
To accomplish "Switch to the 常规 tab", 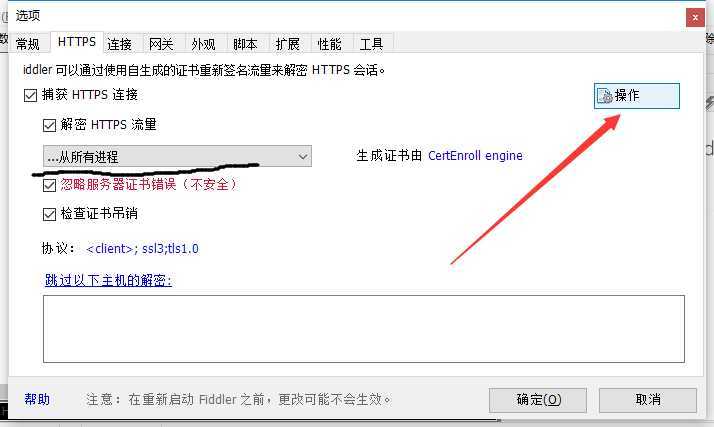I will [x=28, y=44].
